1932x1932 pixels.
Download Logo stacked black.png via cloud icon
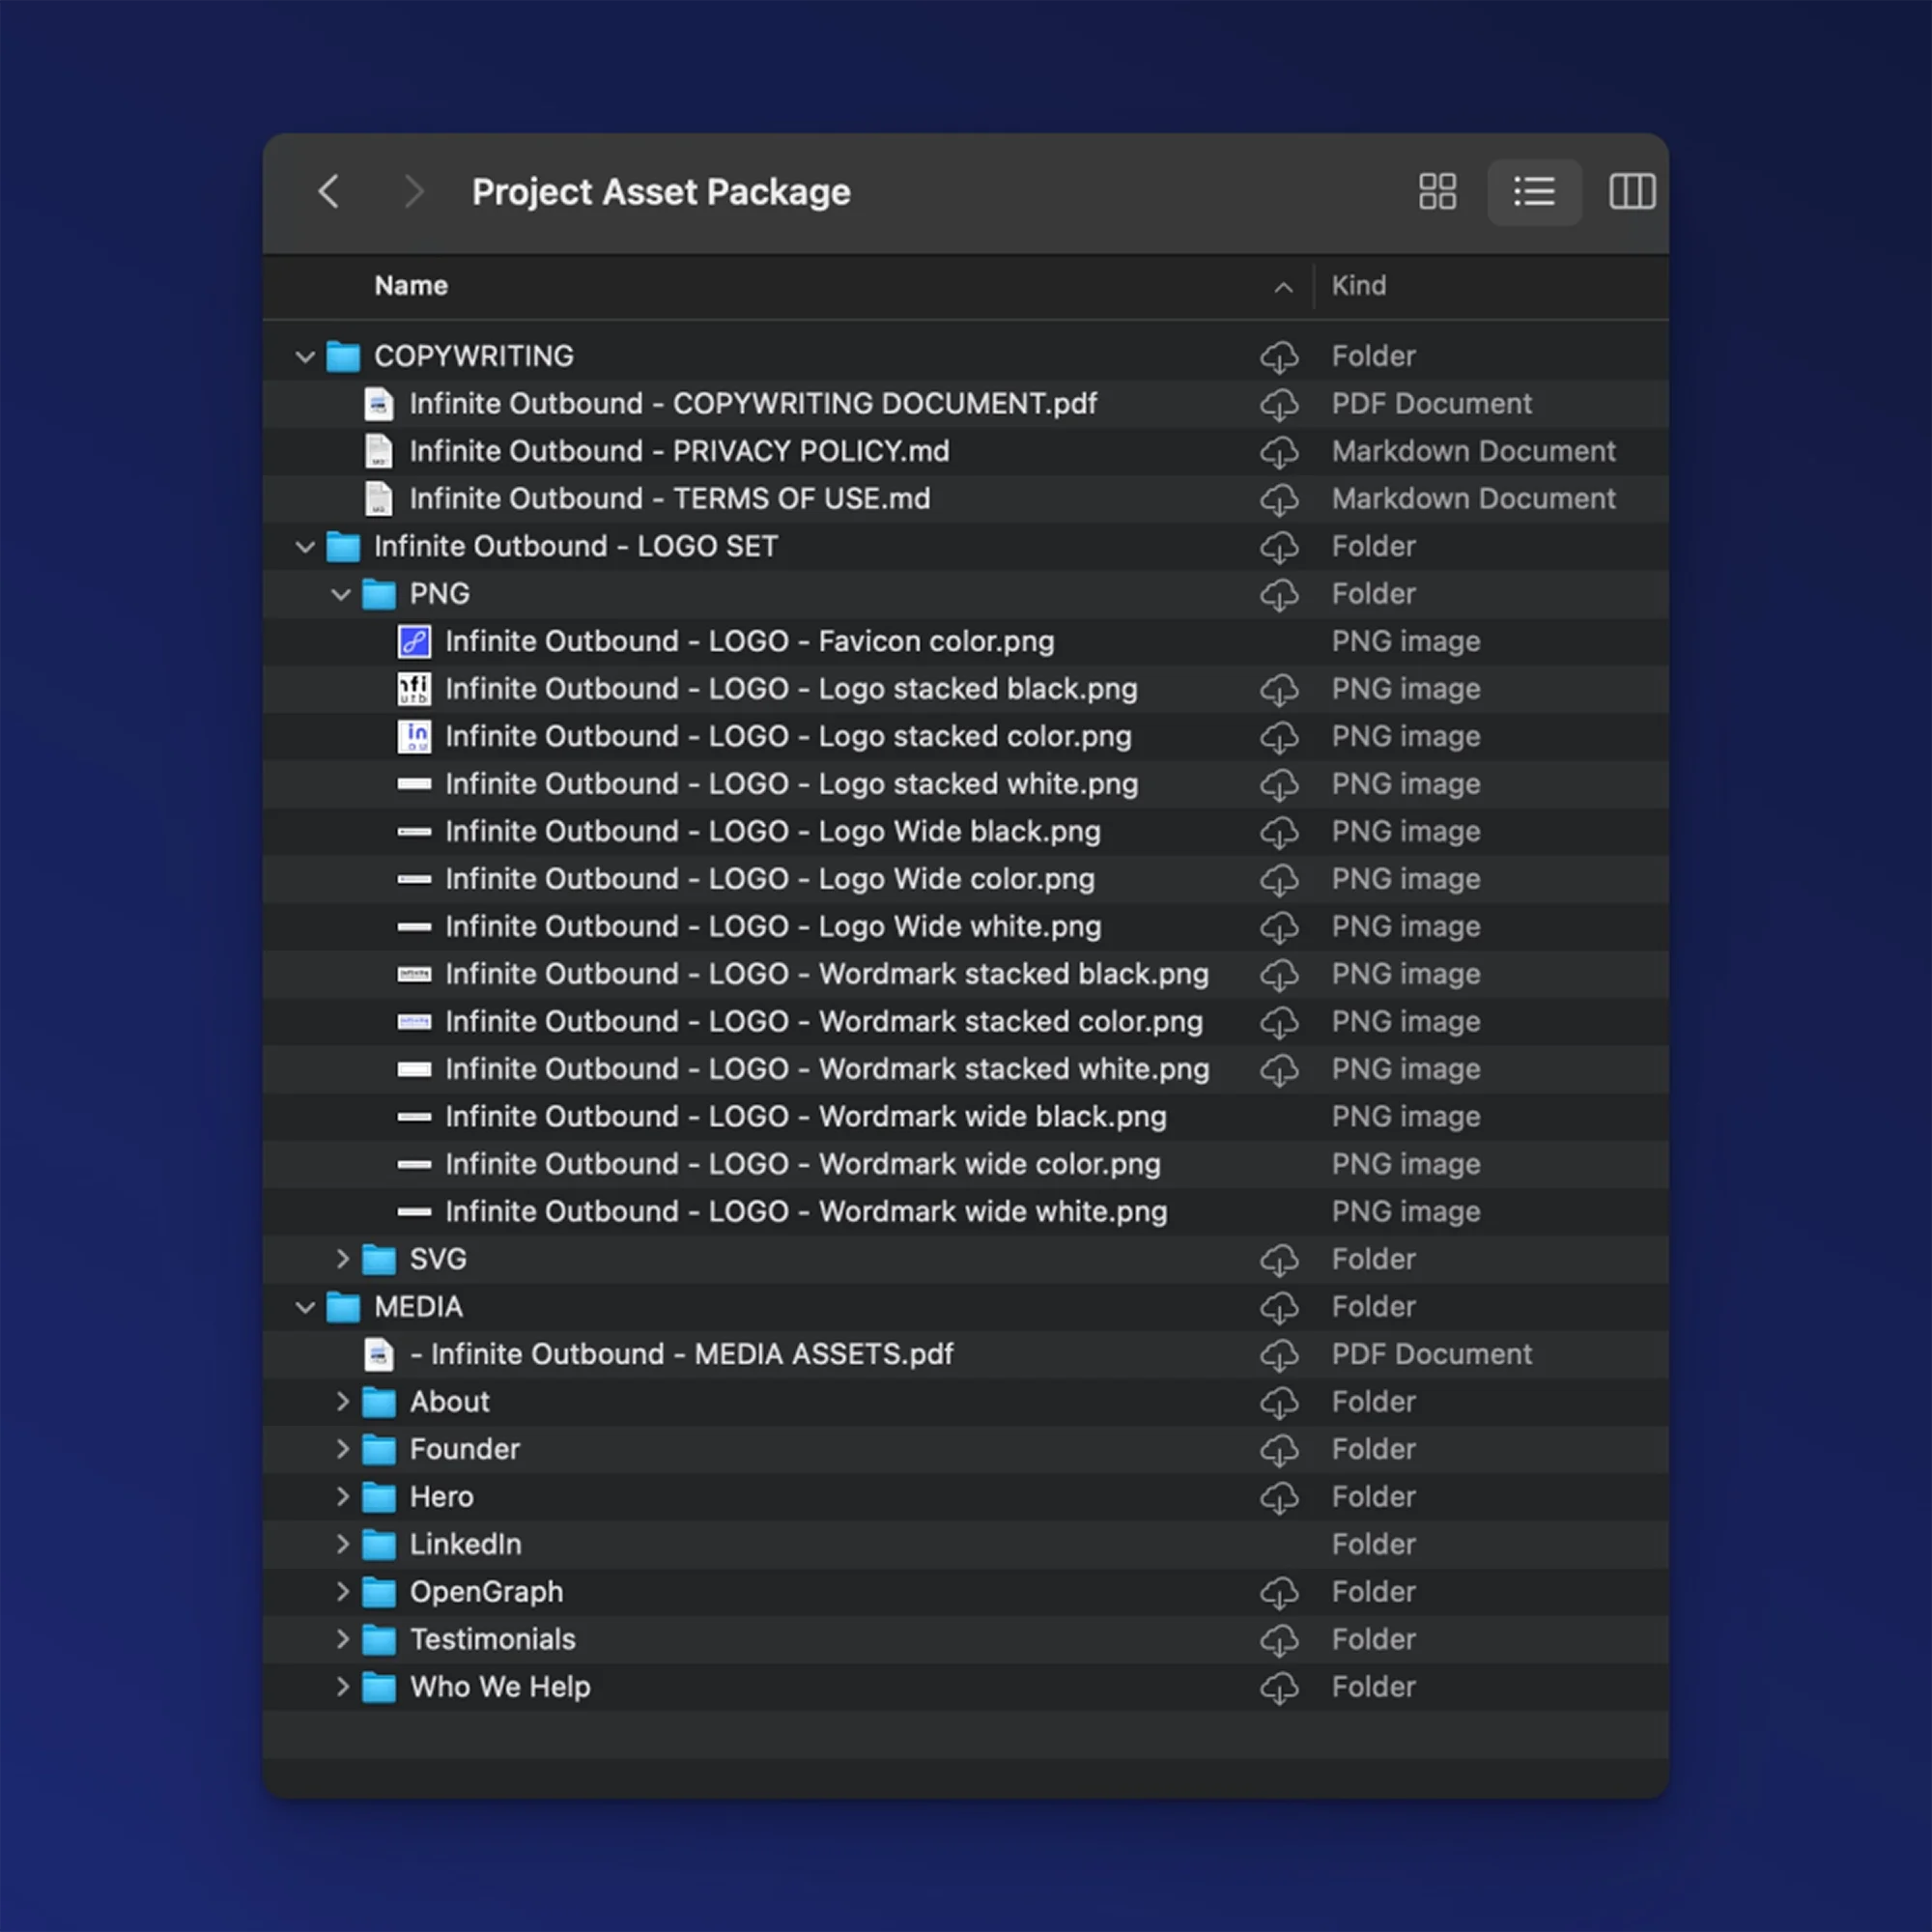click(1279, 689)
